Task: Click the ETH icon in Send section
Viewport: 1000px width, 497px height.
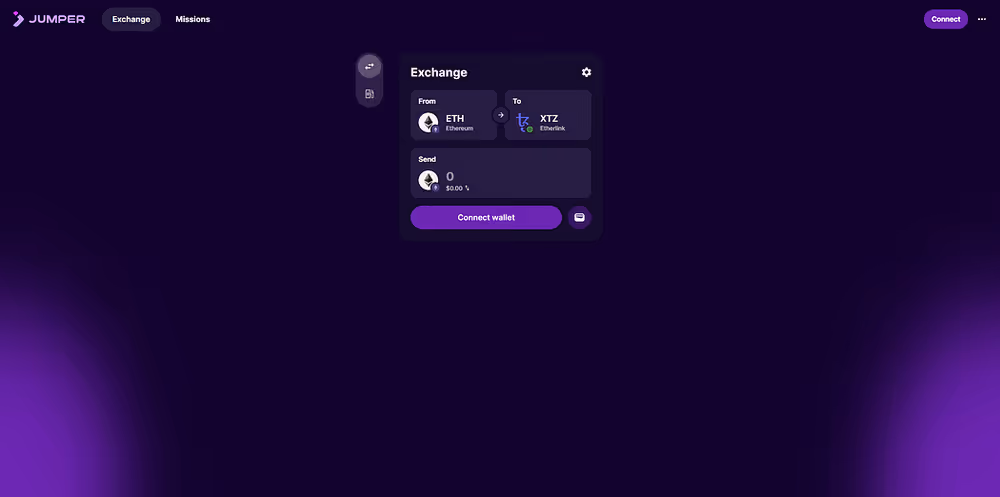Action: point(429,181)
